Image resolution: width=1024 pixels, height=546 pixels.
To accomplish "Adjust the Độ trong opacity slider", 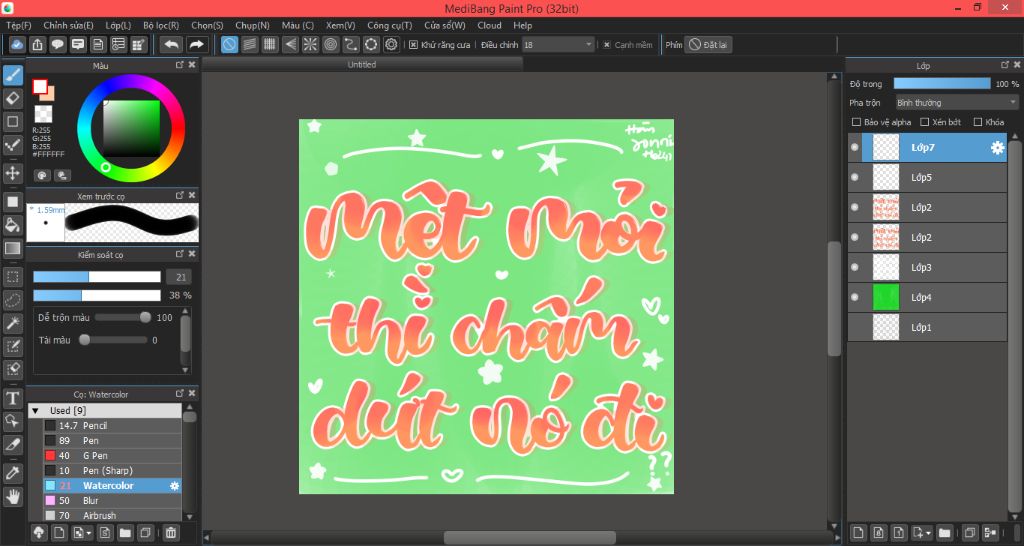I will click(942, 84).
